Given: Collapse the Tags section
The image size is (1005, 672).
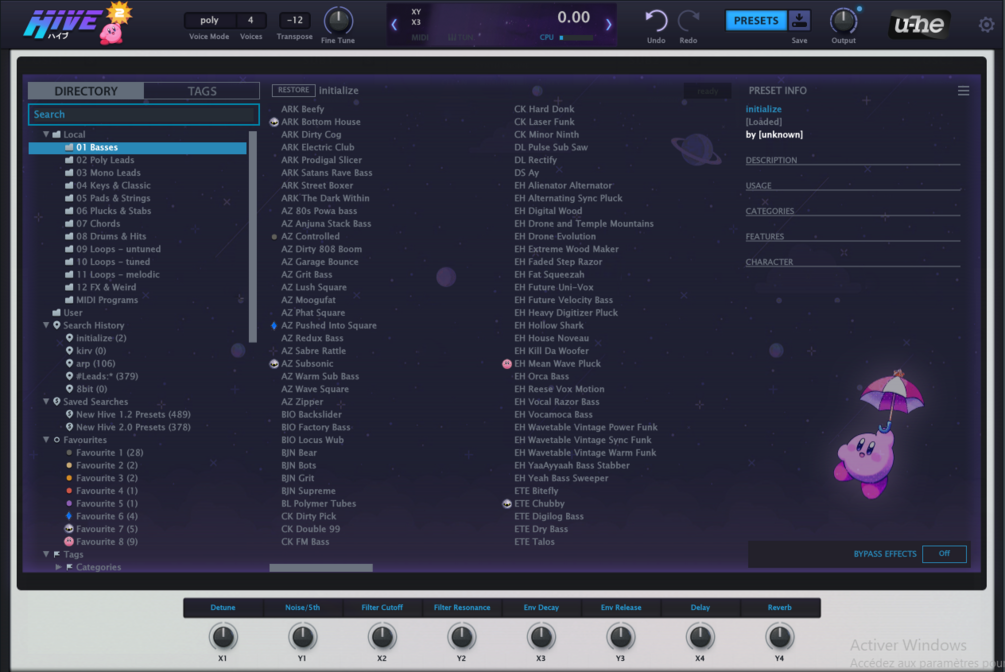Looking at the screenshot, I should [46, 555].
